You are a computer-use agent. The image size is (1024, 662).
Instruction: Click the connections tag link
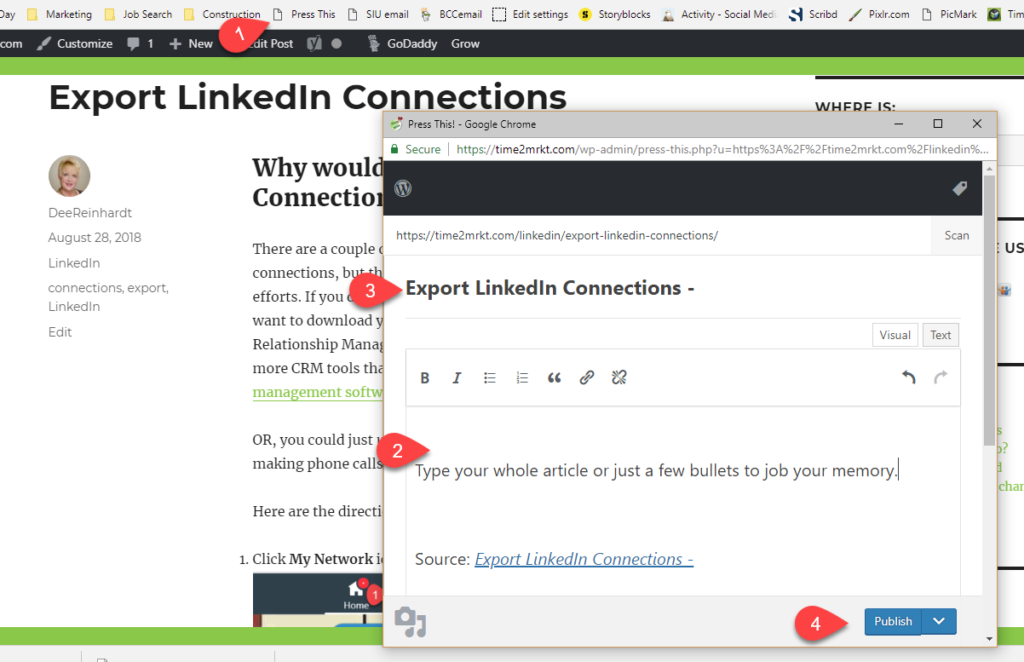coord(85,288)
